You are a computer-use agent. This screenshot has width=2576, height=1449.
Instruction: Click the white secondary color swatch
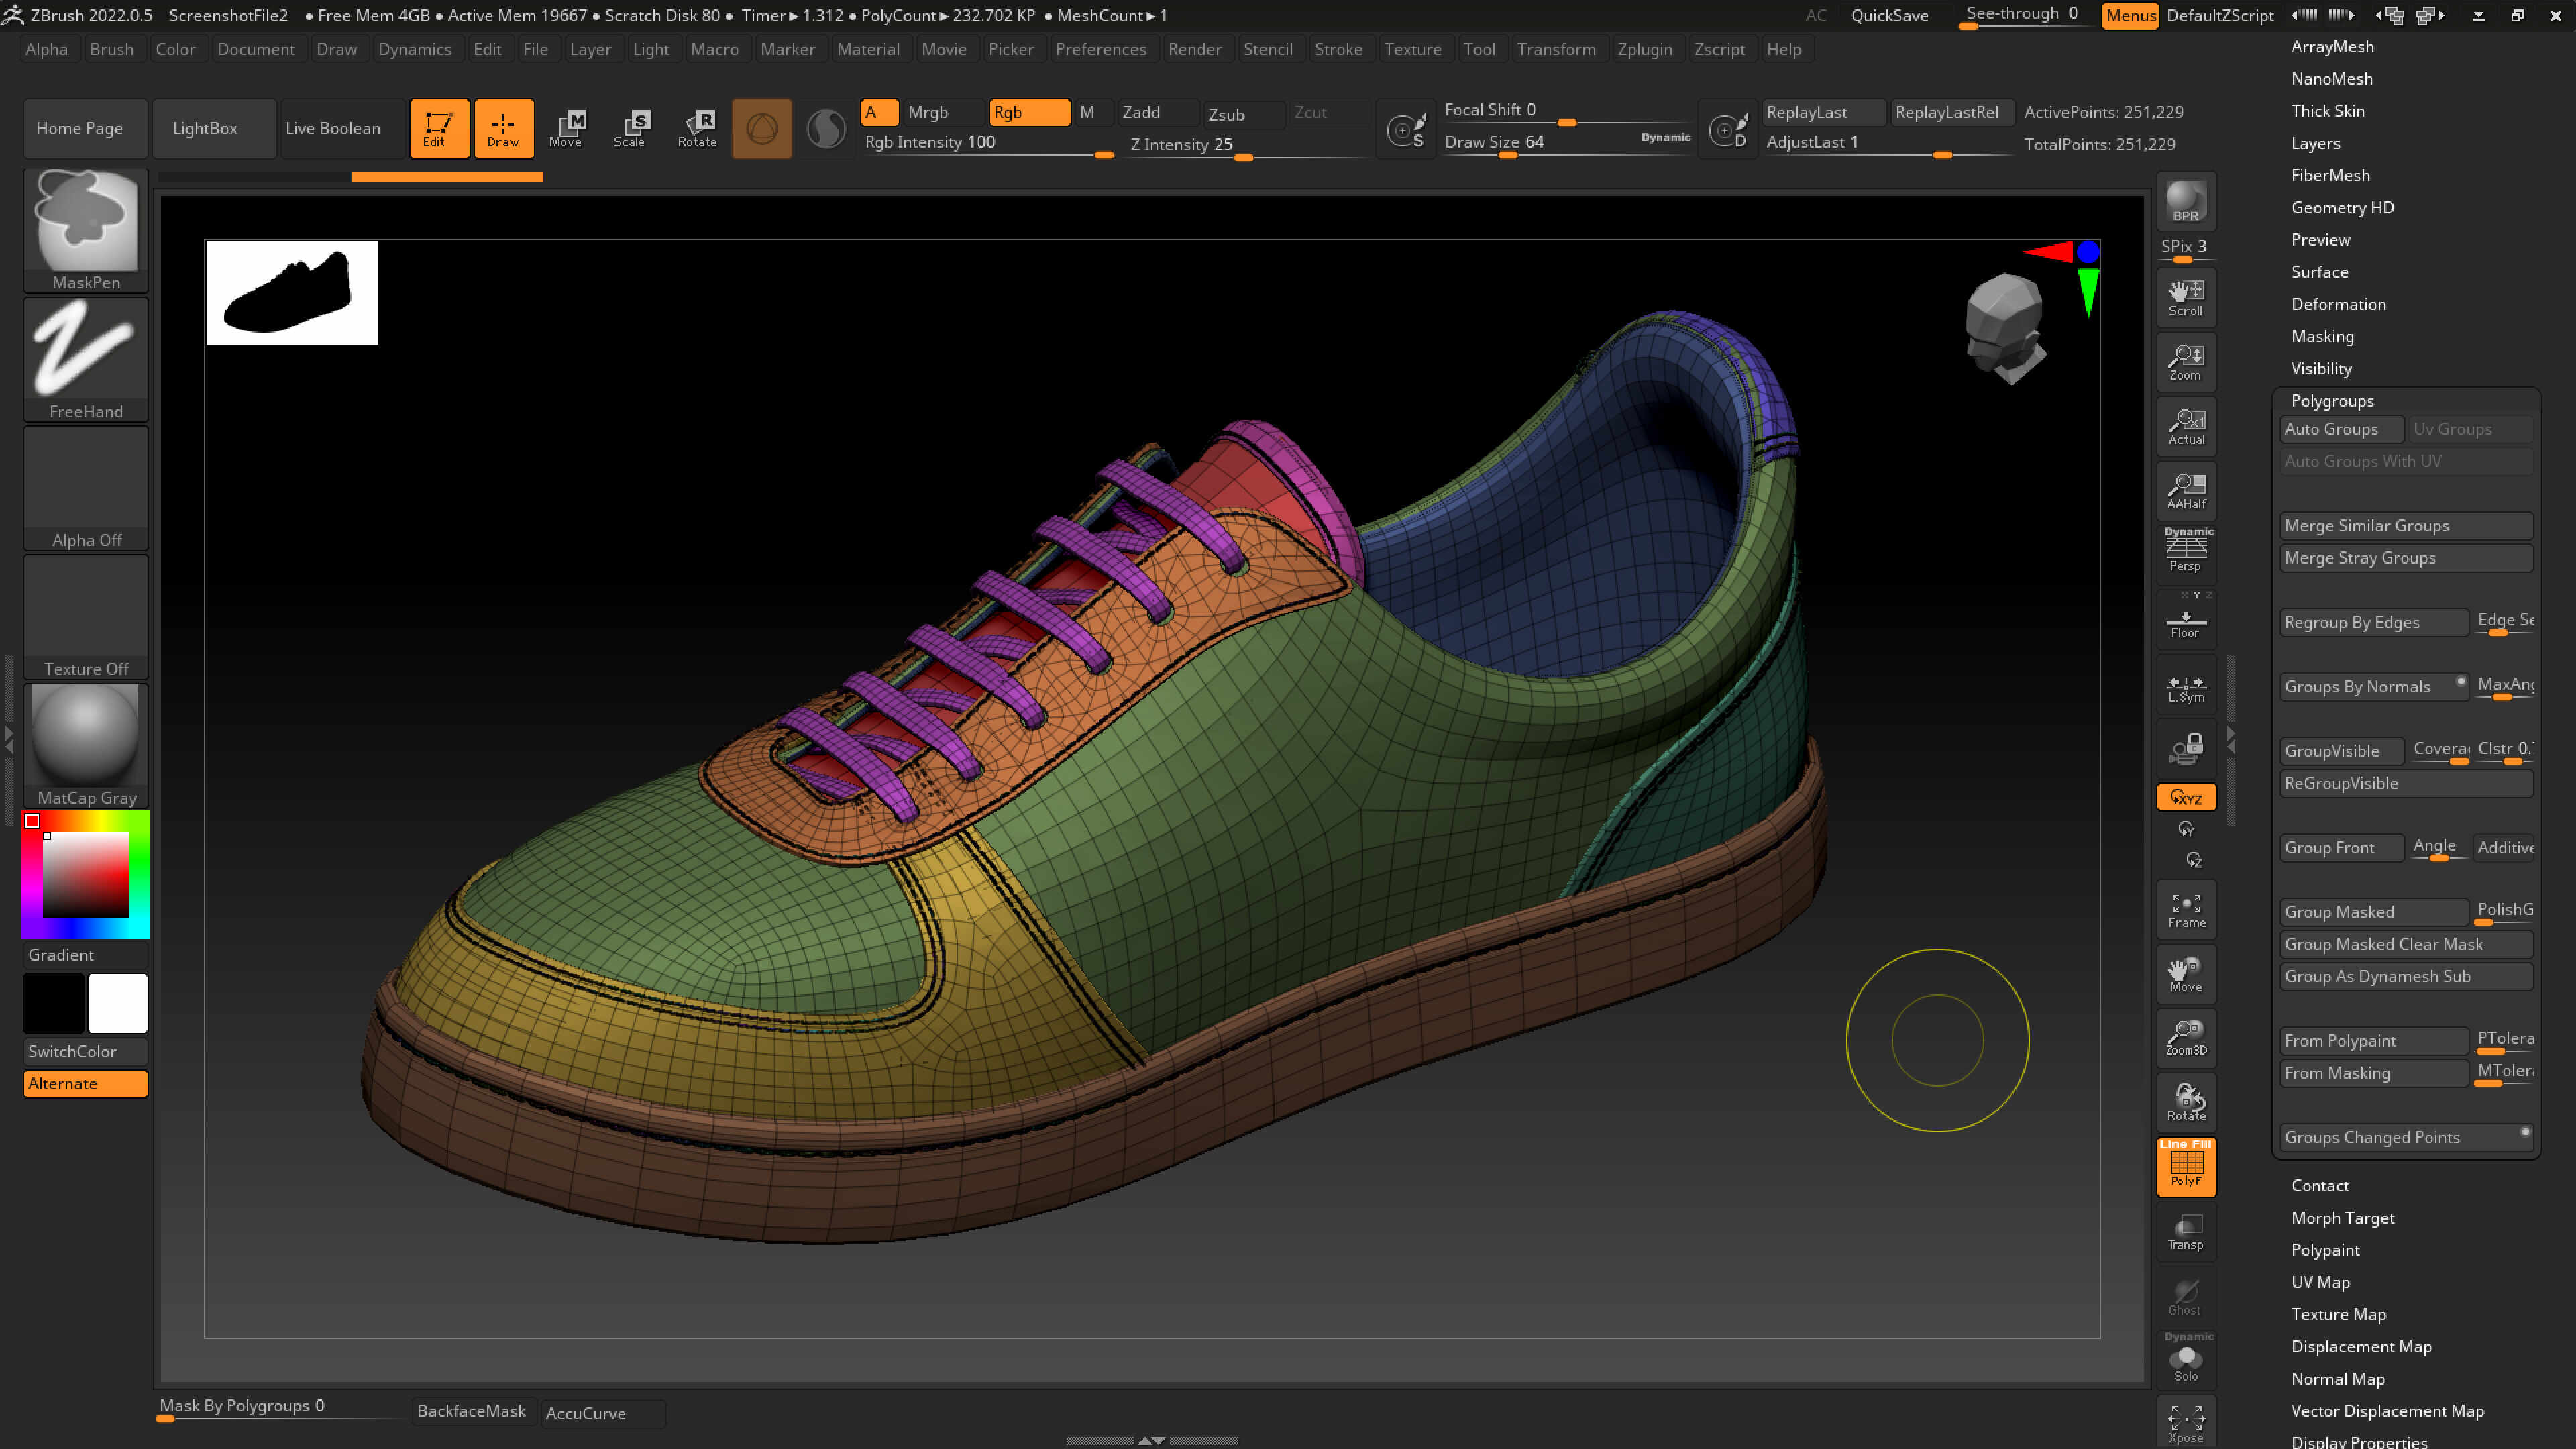(x=118, y=1003)
